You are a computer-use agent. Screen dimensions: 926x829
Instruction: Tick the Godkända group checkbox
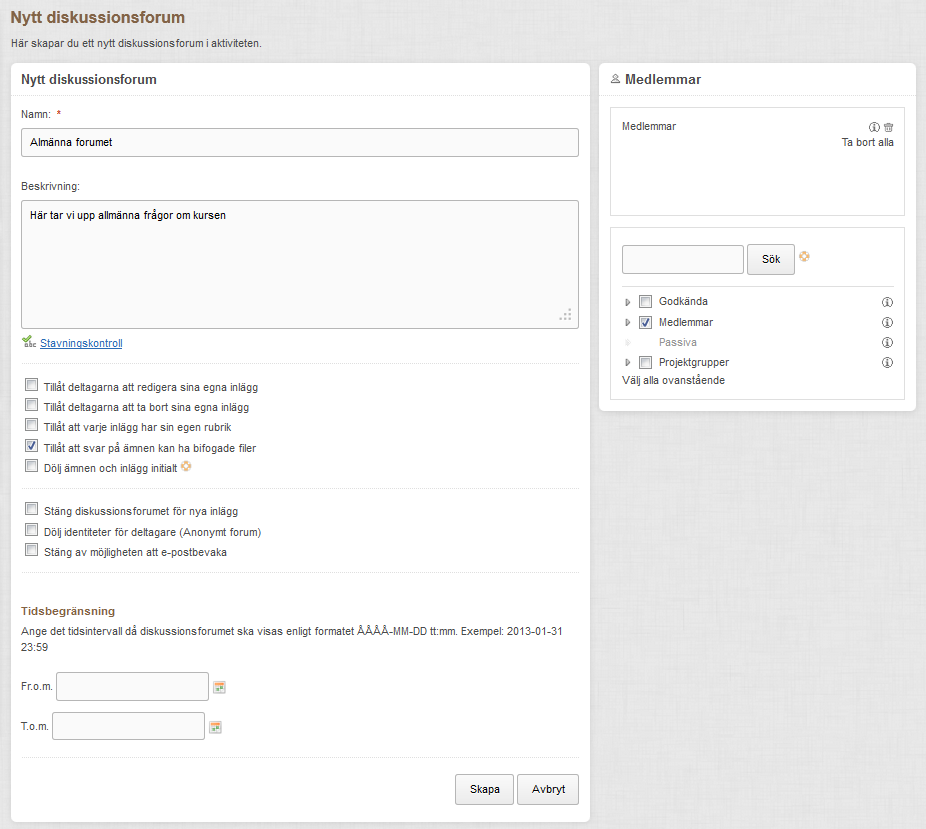(645, 302)
